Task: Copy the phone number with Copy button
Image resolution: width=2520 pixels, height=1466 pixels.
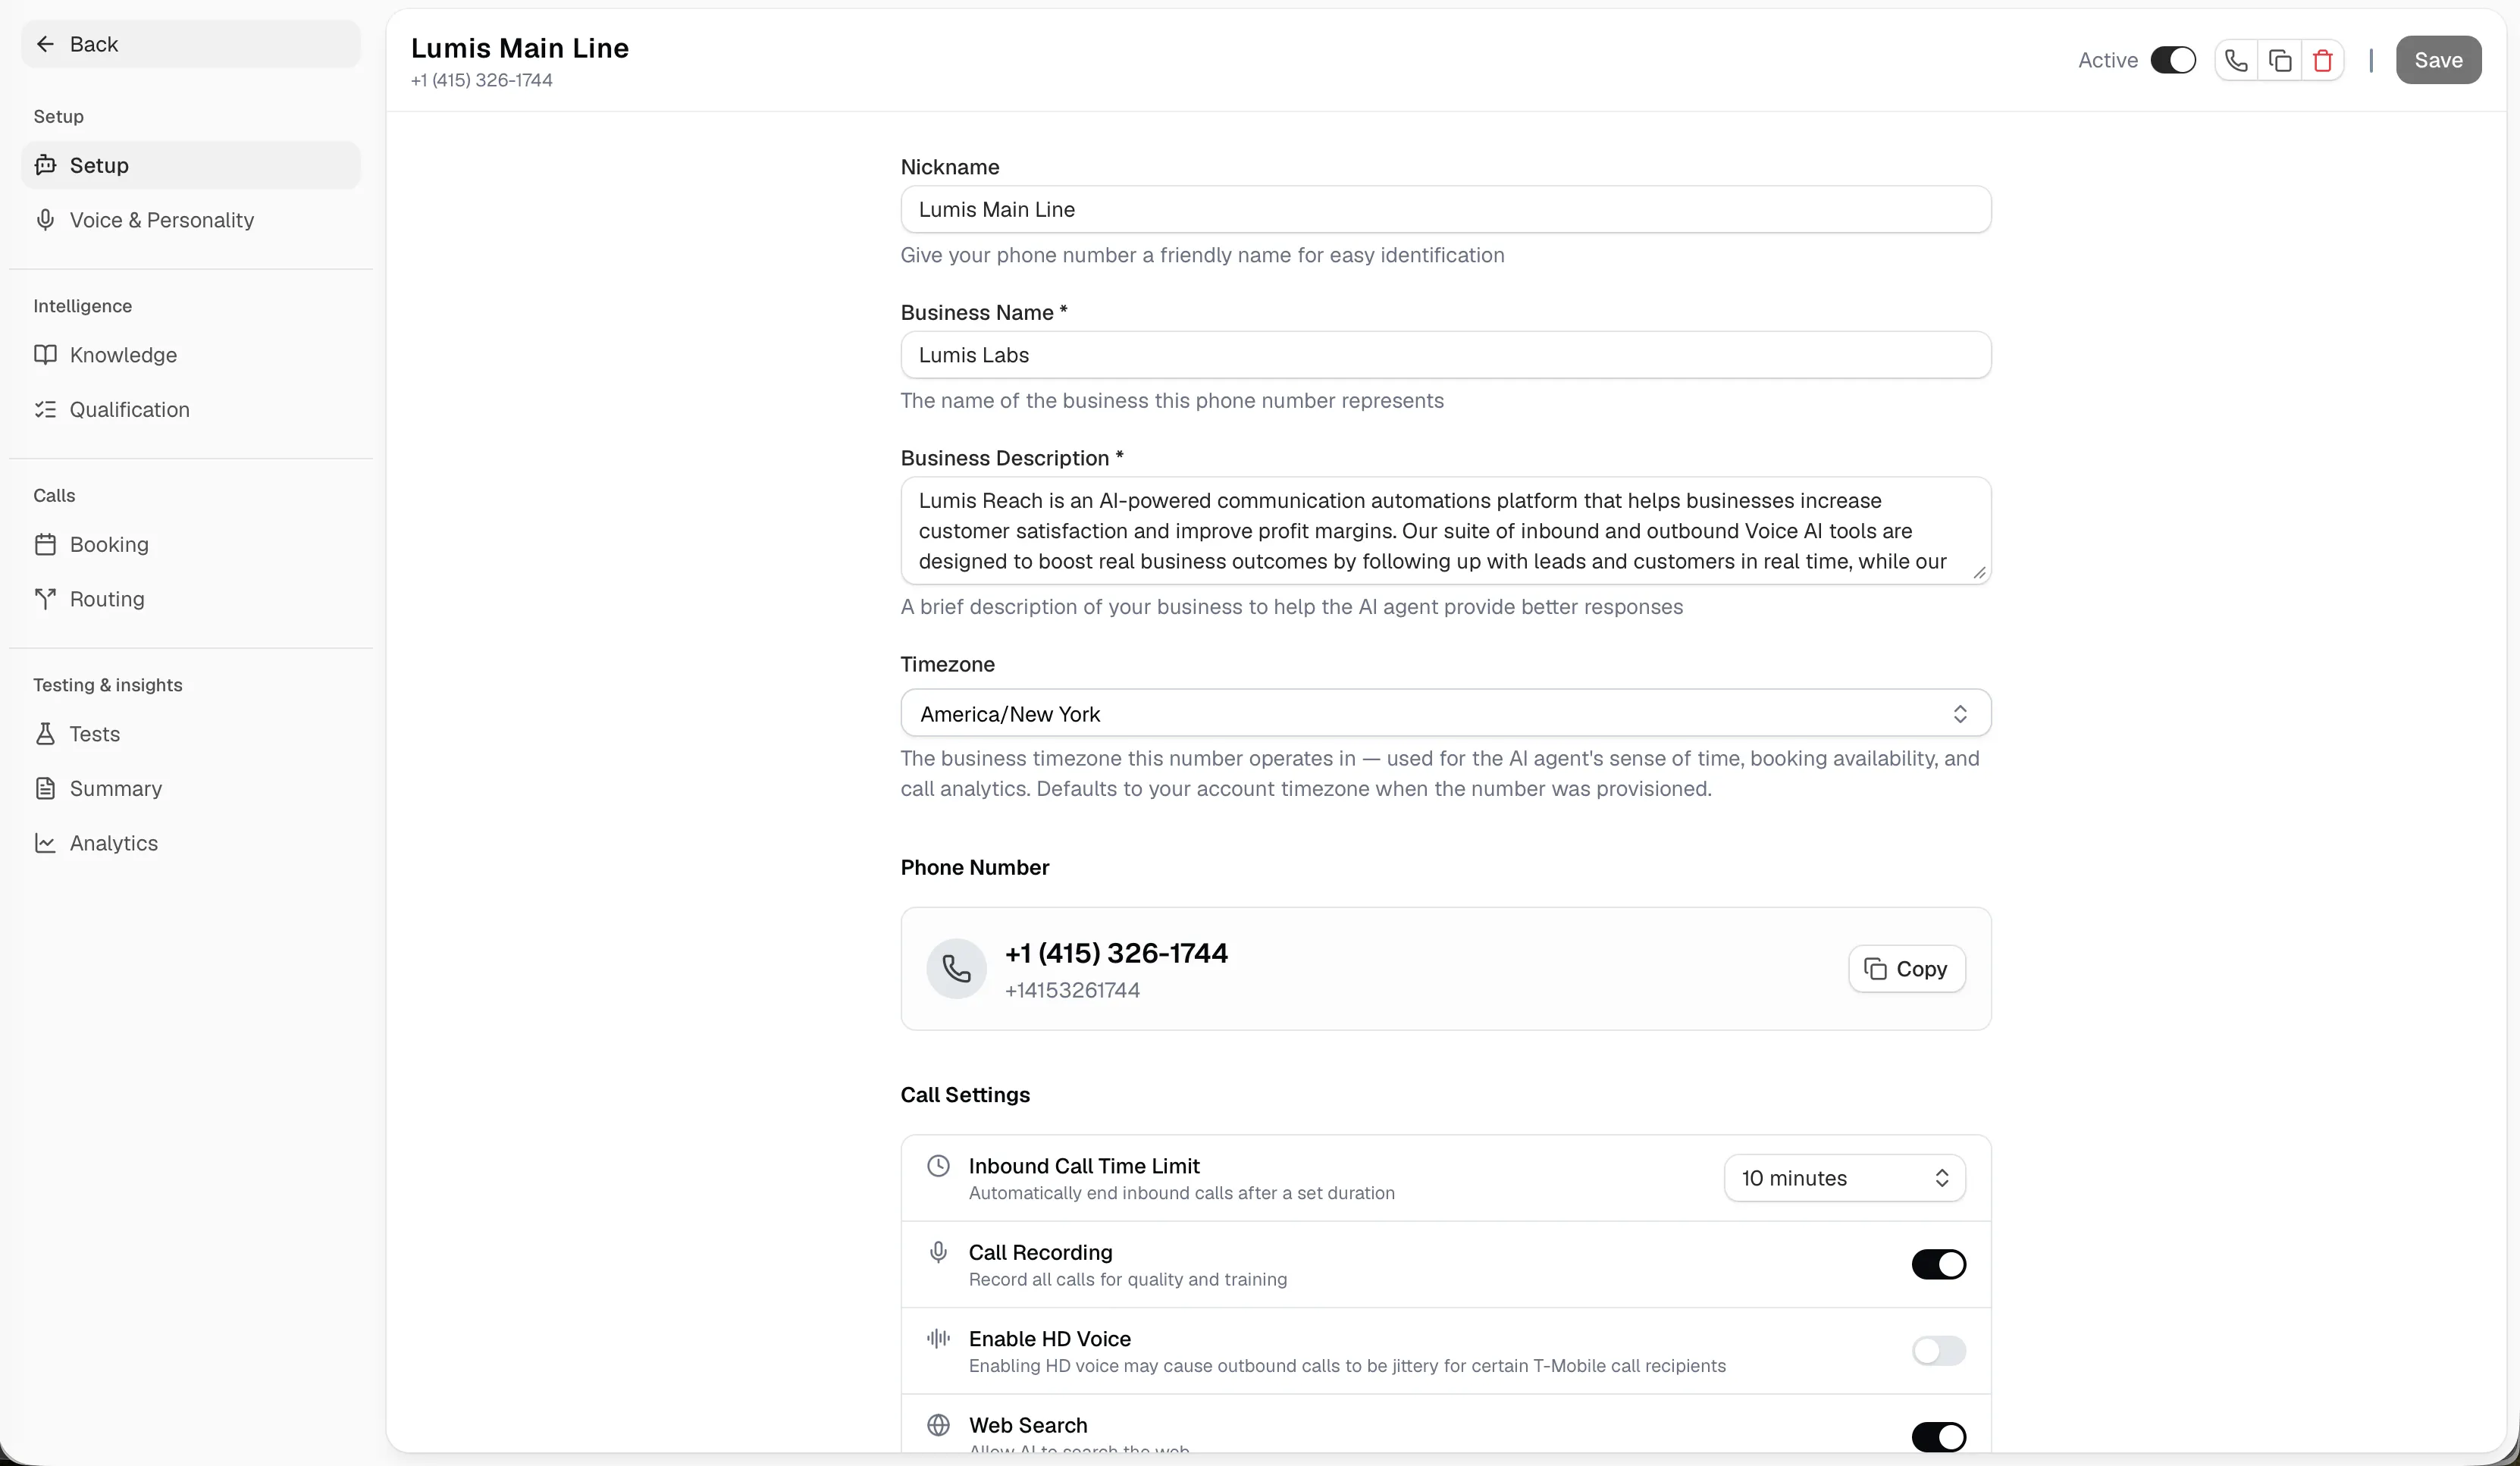Action: click(x=1906, y=969)
